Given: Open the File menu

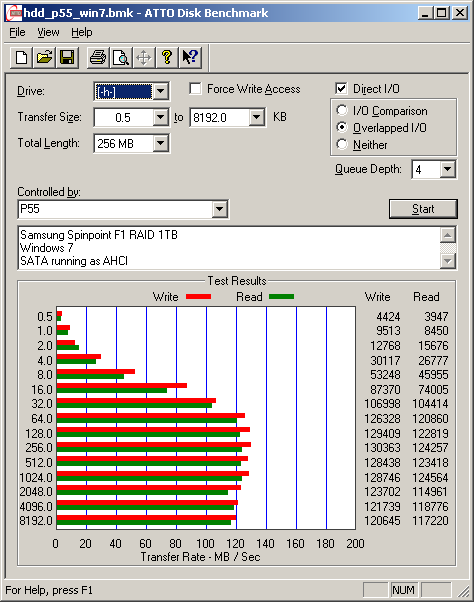Looking at the screenshot, I should pos(17,32).
